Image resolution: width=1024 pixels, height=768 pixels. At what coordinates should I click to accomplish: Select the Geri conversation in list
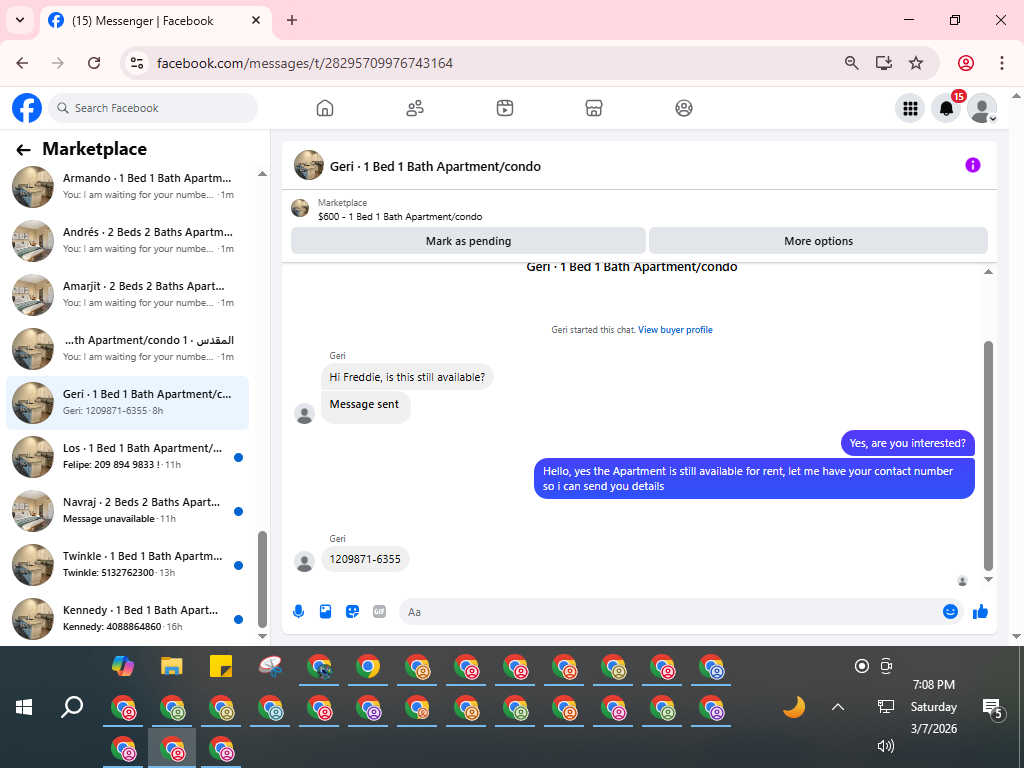128,402
